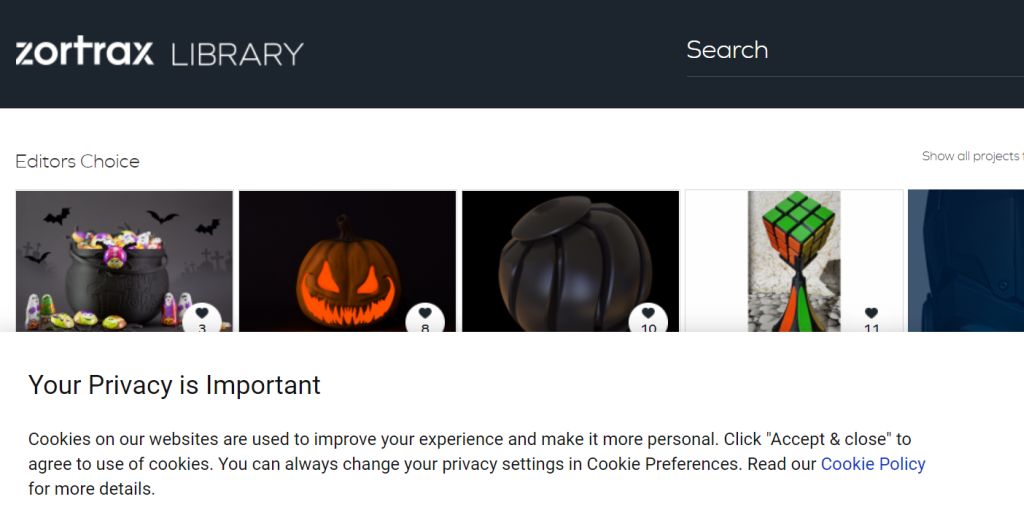The width and height of the screenshot is (1024, 521).
Task: Click the like count 11 on Rubik's cube
Action: (x=871, y=328)
